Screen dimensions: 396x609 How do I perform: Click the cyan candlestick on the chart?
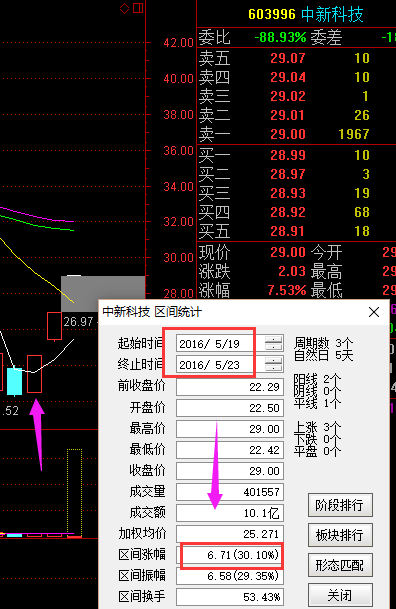pos(14,381)
